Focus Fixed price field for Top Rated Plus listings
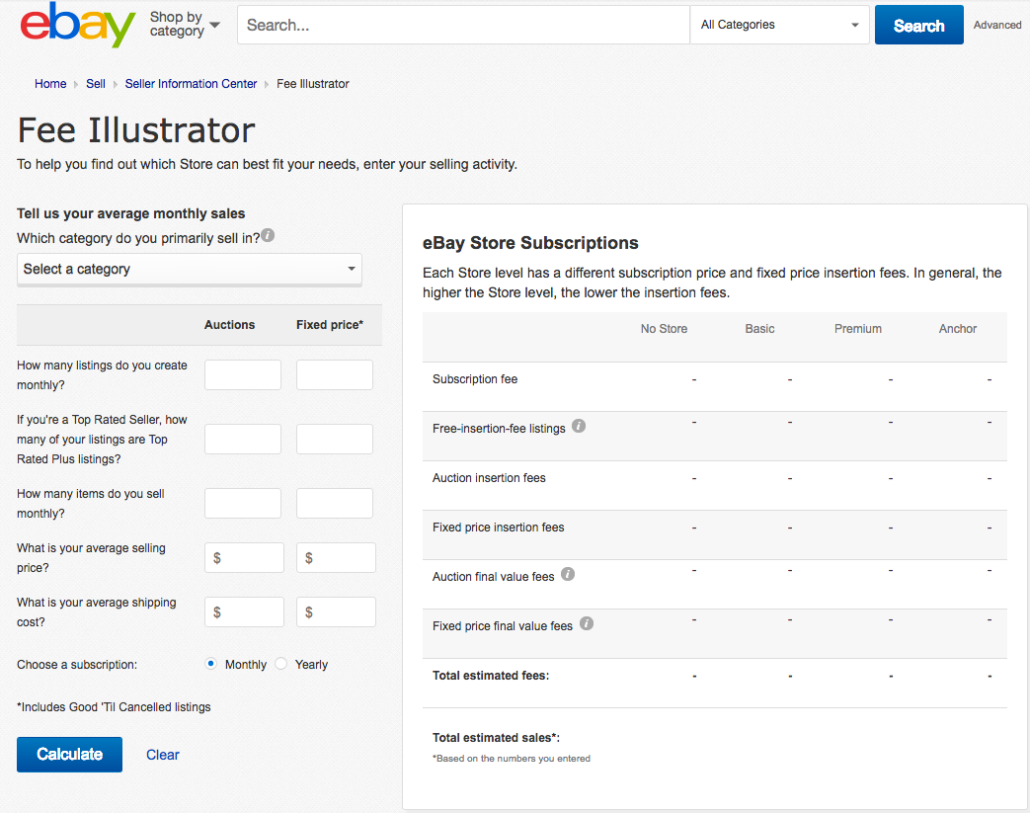This screenshot has width=1030, height=813. 334,439
